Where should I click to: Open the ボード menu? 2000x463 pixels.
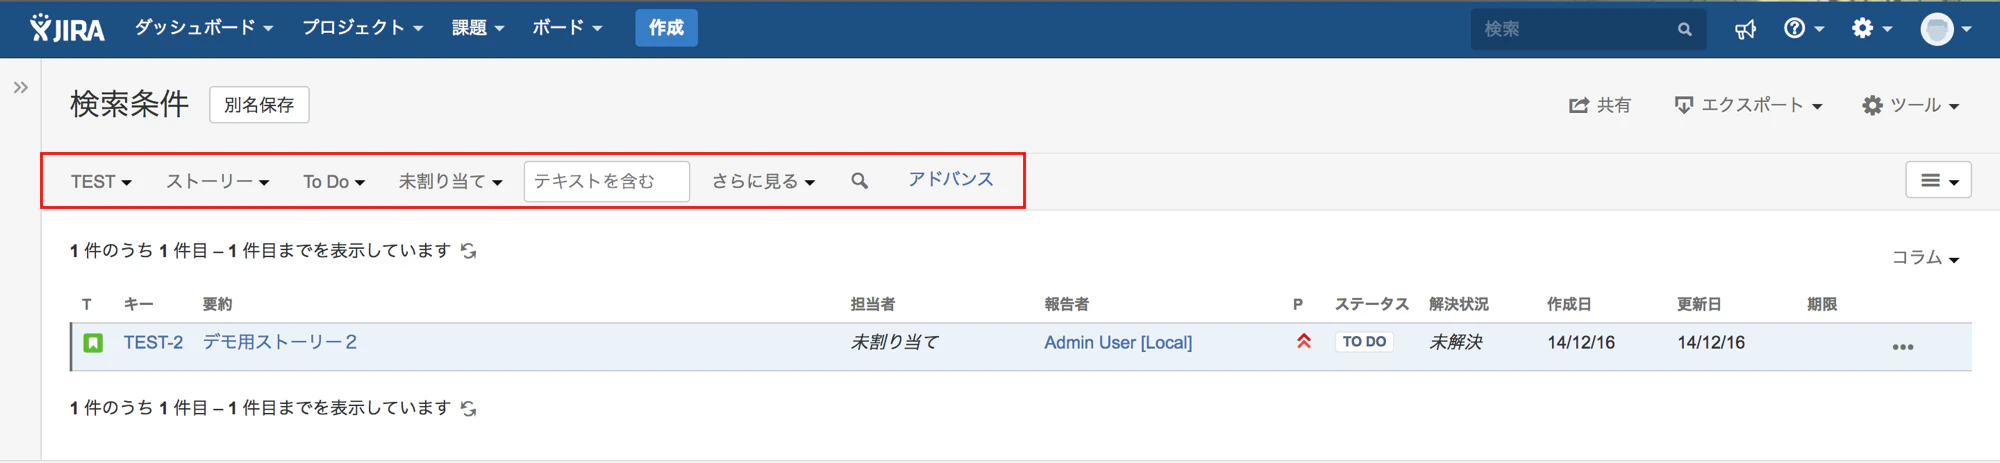pos(567,28)
